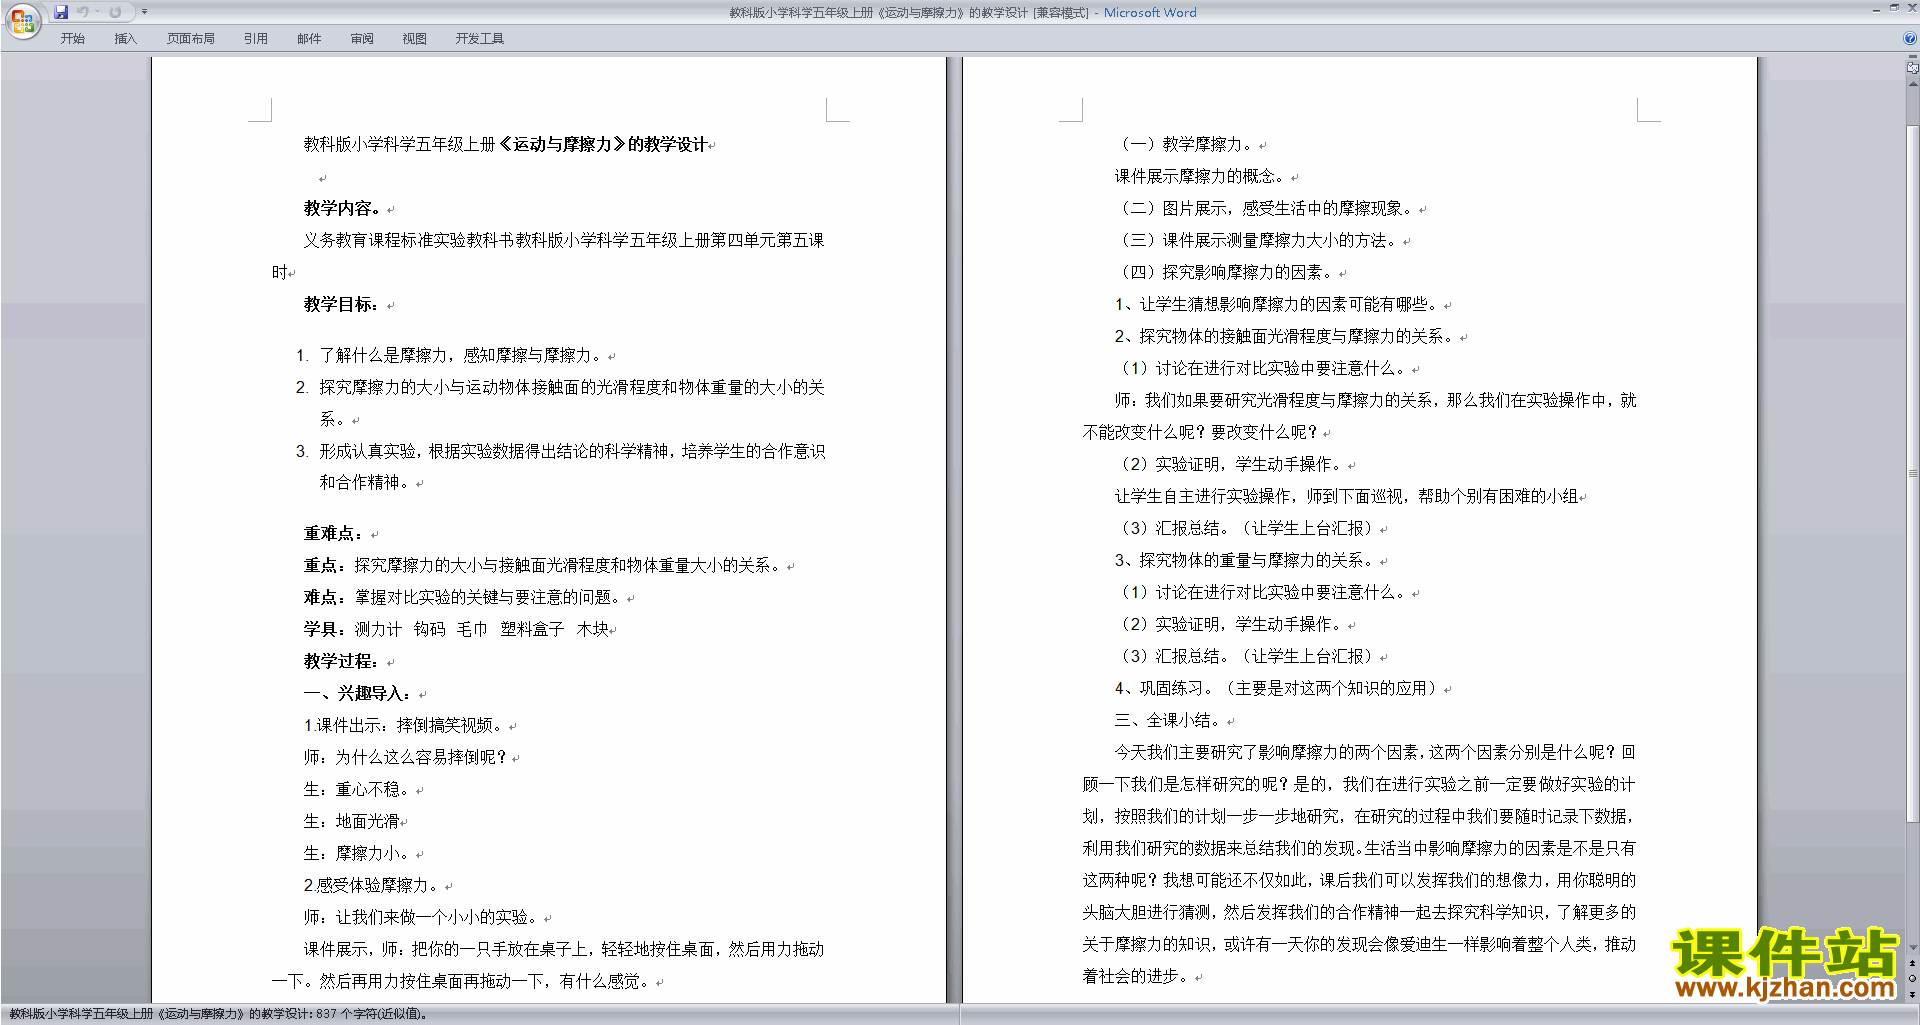Click the line starting with 重点：探究摩擦力
Viewport: 1920px width, 1025px height.
(x=543, y=566)
